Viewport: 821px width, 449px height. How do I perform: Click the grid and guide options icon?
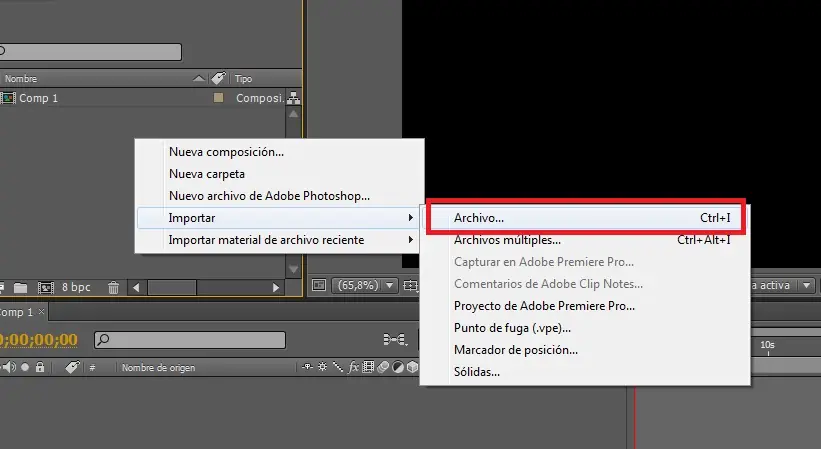[411, 285]
